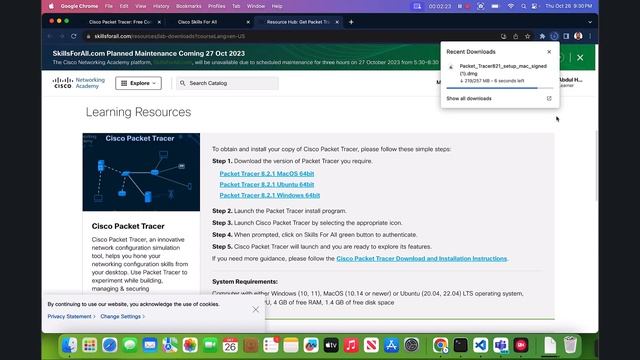Stop the screen recording red button
640x360 pixels.
coord(467,6)
